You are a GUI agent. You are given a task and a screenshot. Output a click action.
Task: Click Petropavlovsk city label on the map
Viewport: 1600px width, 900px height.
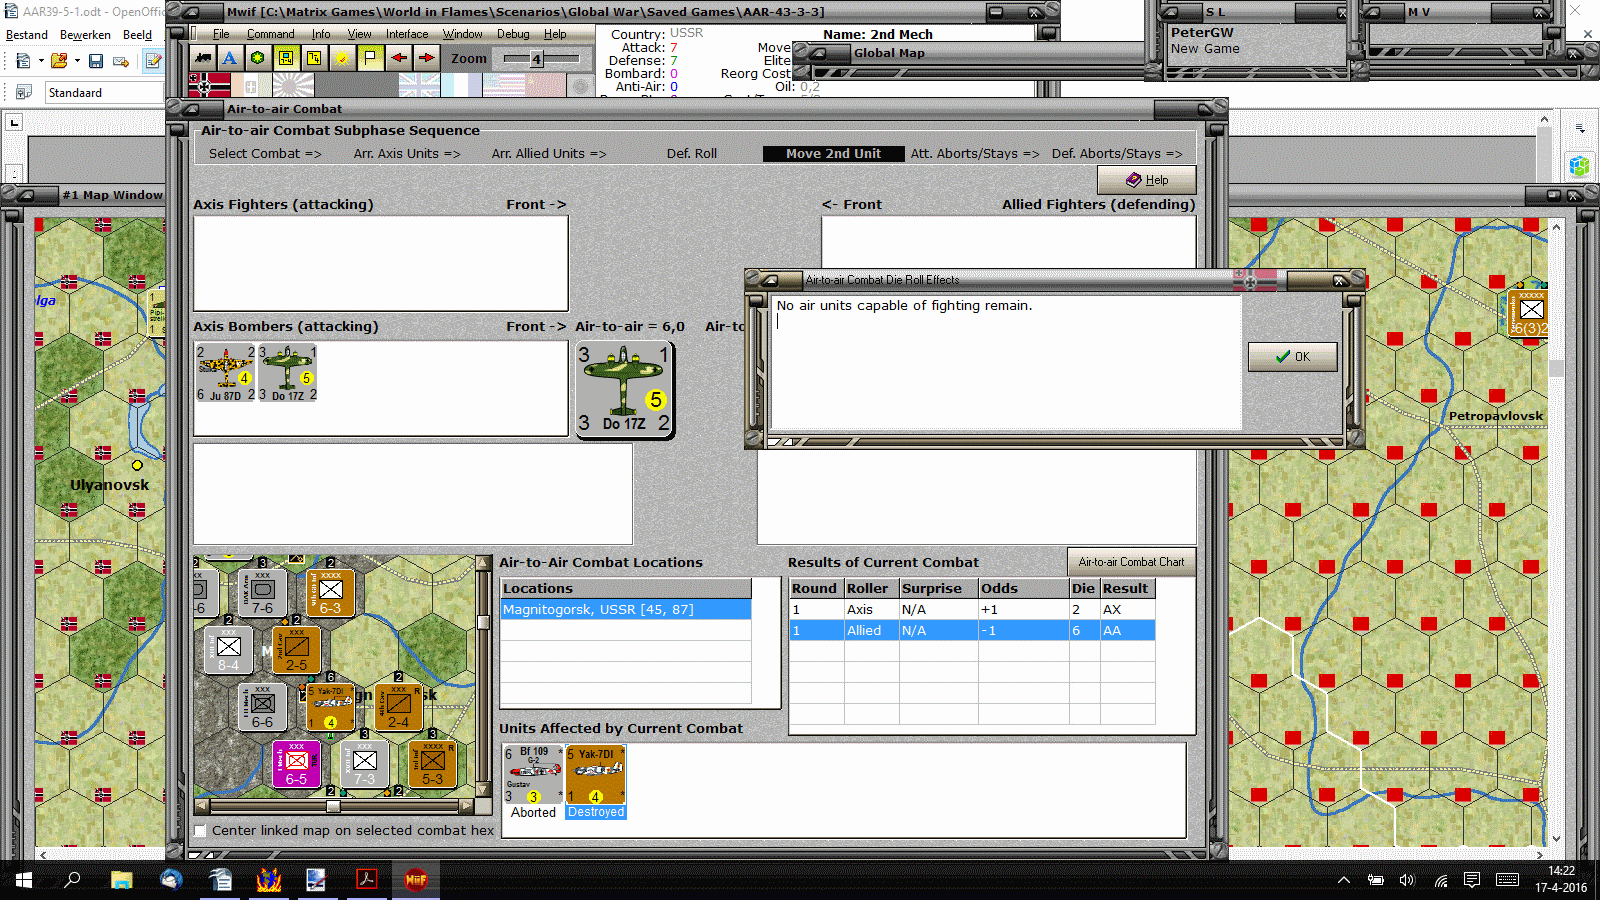(1495, 416)
